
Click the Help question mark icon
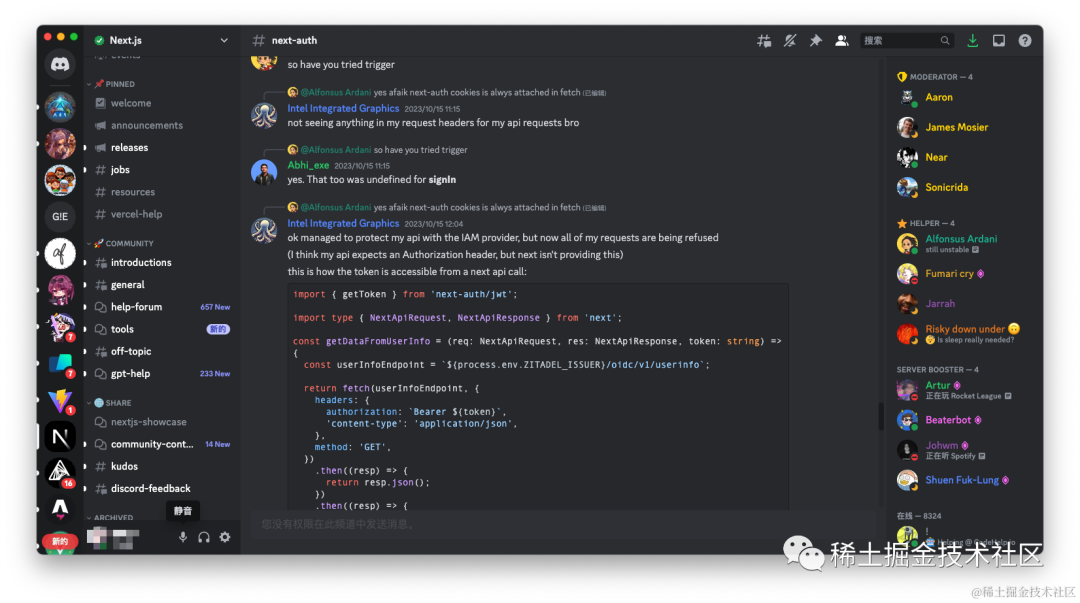coord(1025,41)
